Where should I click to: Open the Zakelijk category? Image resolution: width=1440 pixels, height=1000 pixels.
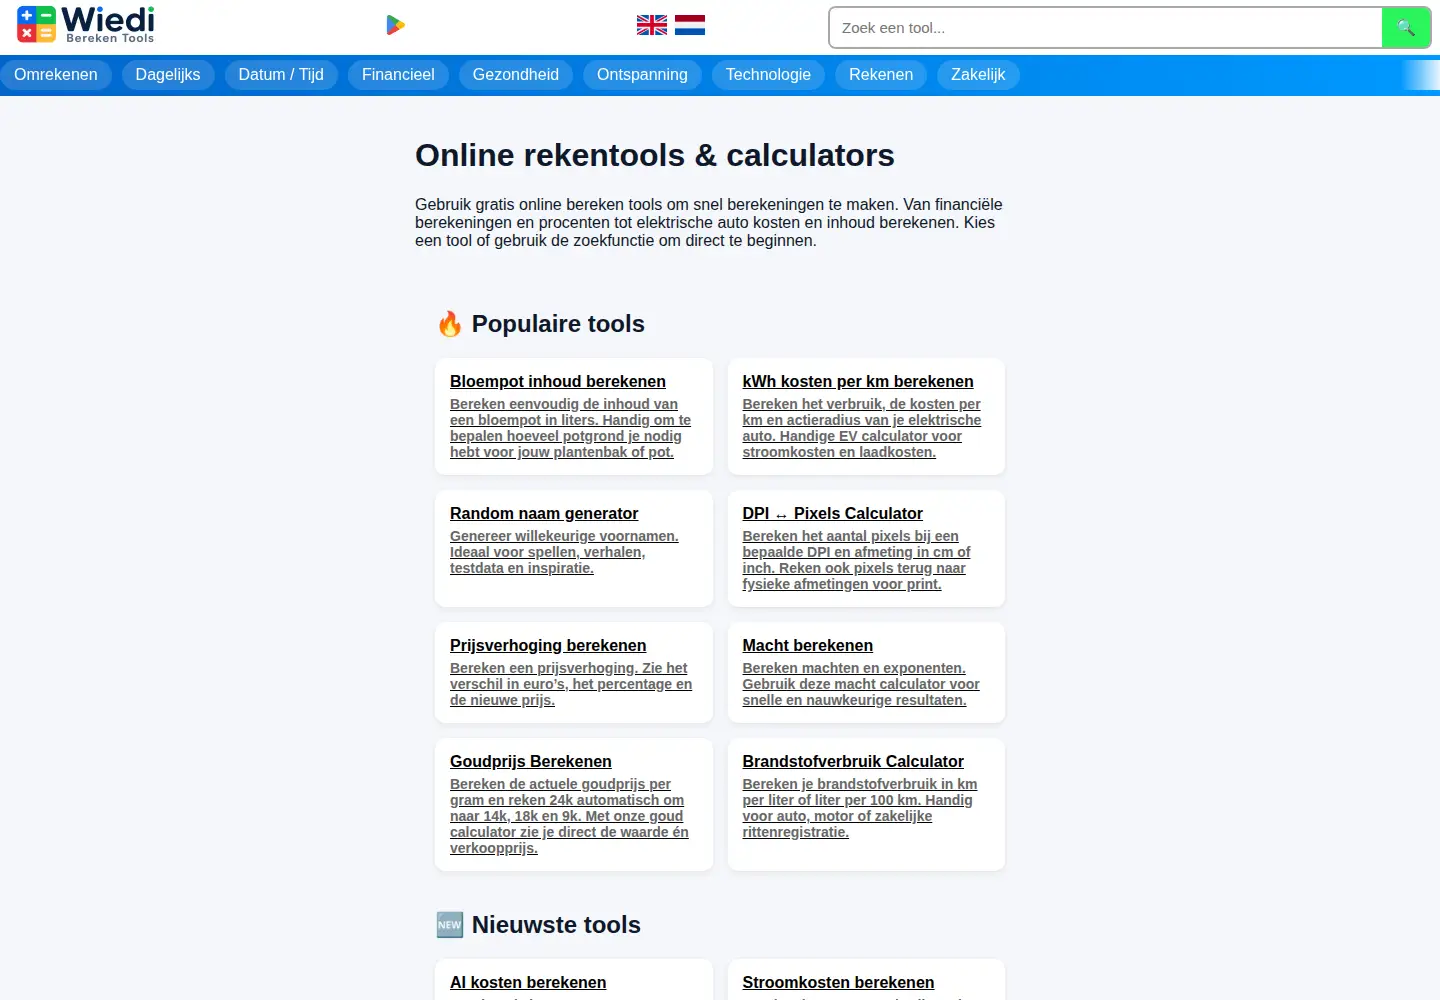pos(978,75)
